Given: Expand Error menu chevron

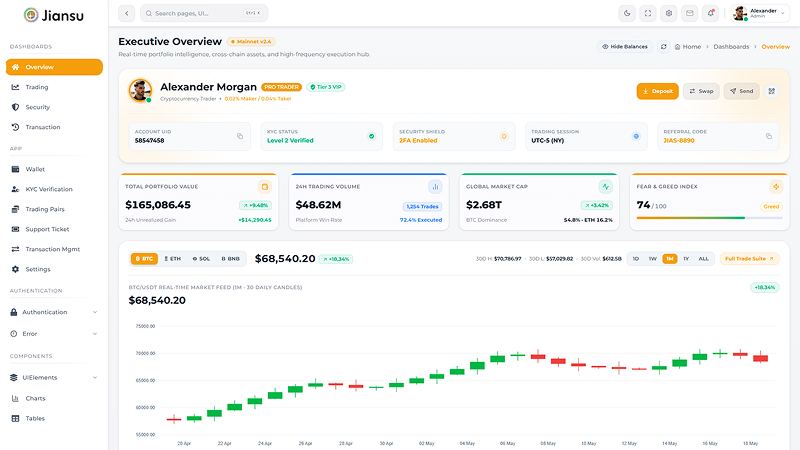Looking at the screenshot, I should [95, 334].
